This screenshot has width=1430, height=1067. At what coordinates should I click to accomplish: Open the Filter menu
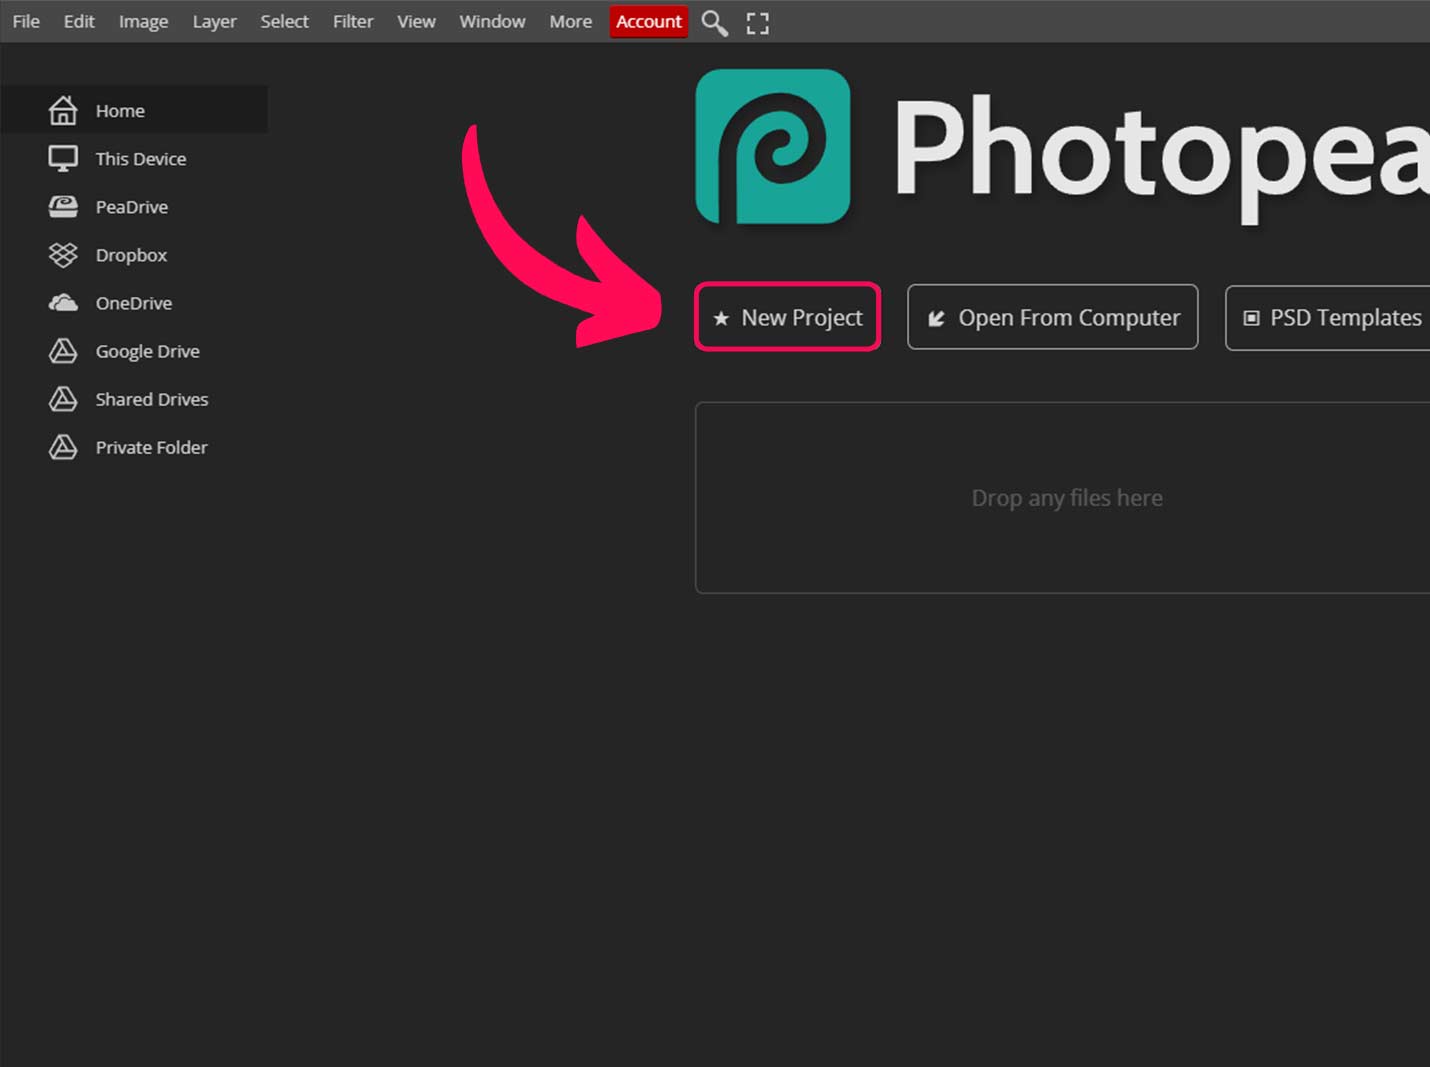(x=353, y=21)
